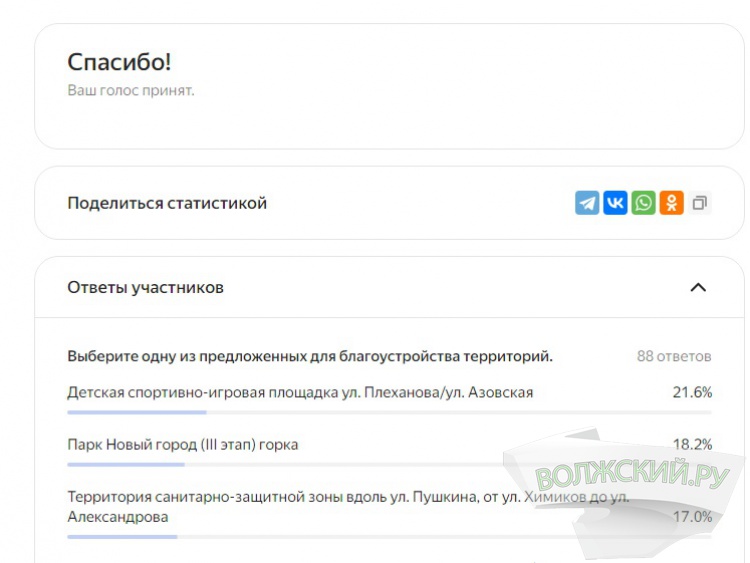750x563 pixels.
Task: Share via Odnoklassniki orange icon
Action: tap(671, 203)
